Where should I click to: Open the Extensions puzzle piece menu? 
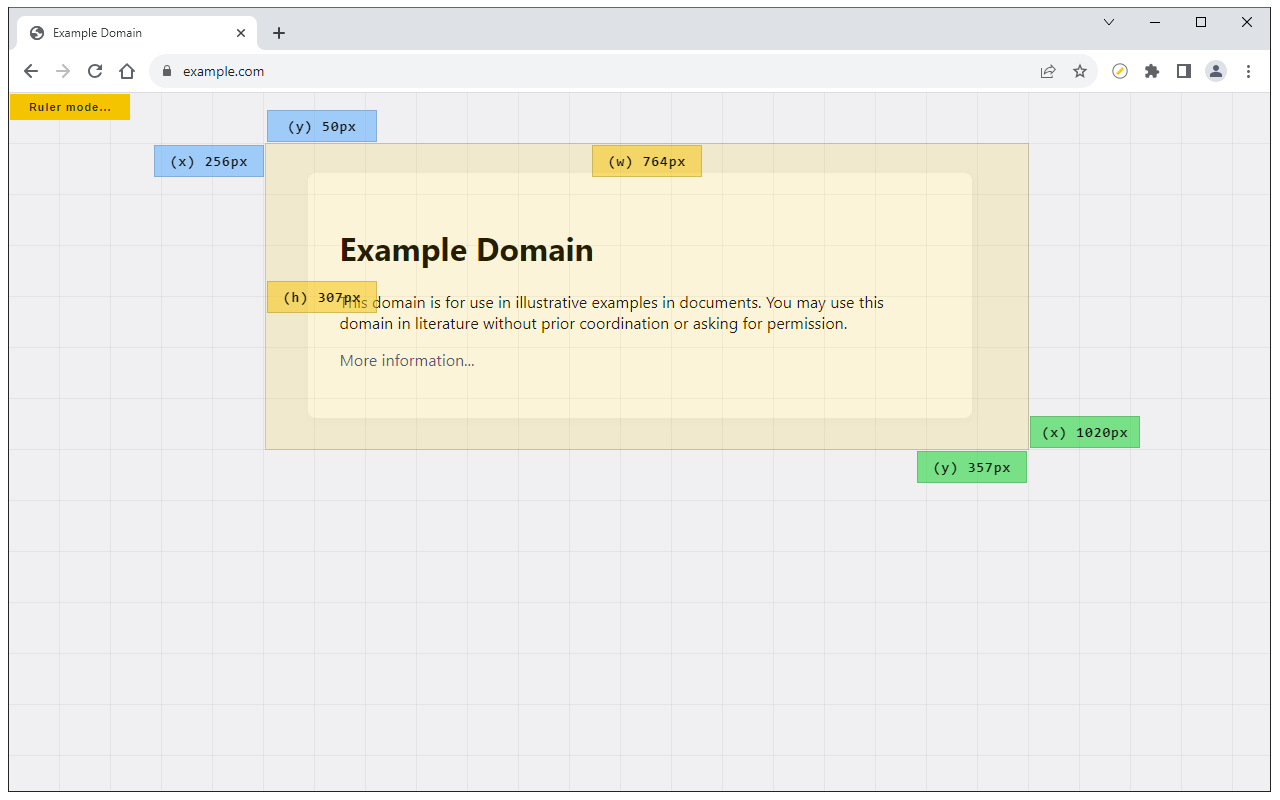click(x=1152, y=71)
